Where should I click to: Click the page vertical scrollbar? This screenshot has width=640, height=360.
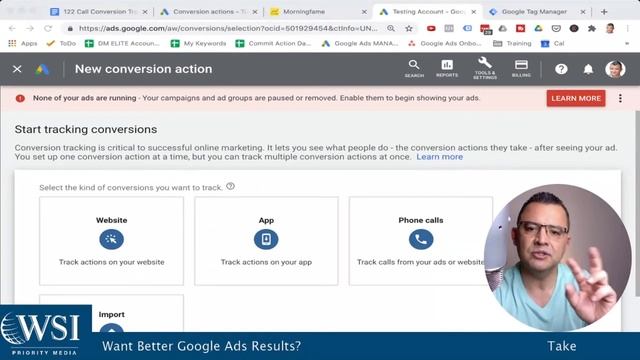click(637, 203)
